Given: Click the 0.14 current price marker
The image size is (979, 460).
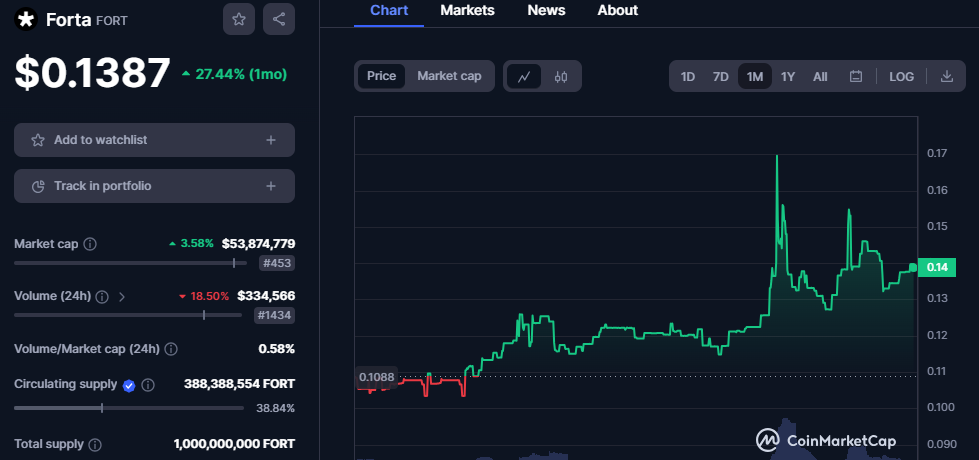Looking at the screenshot, I should (x=937, y=267).
